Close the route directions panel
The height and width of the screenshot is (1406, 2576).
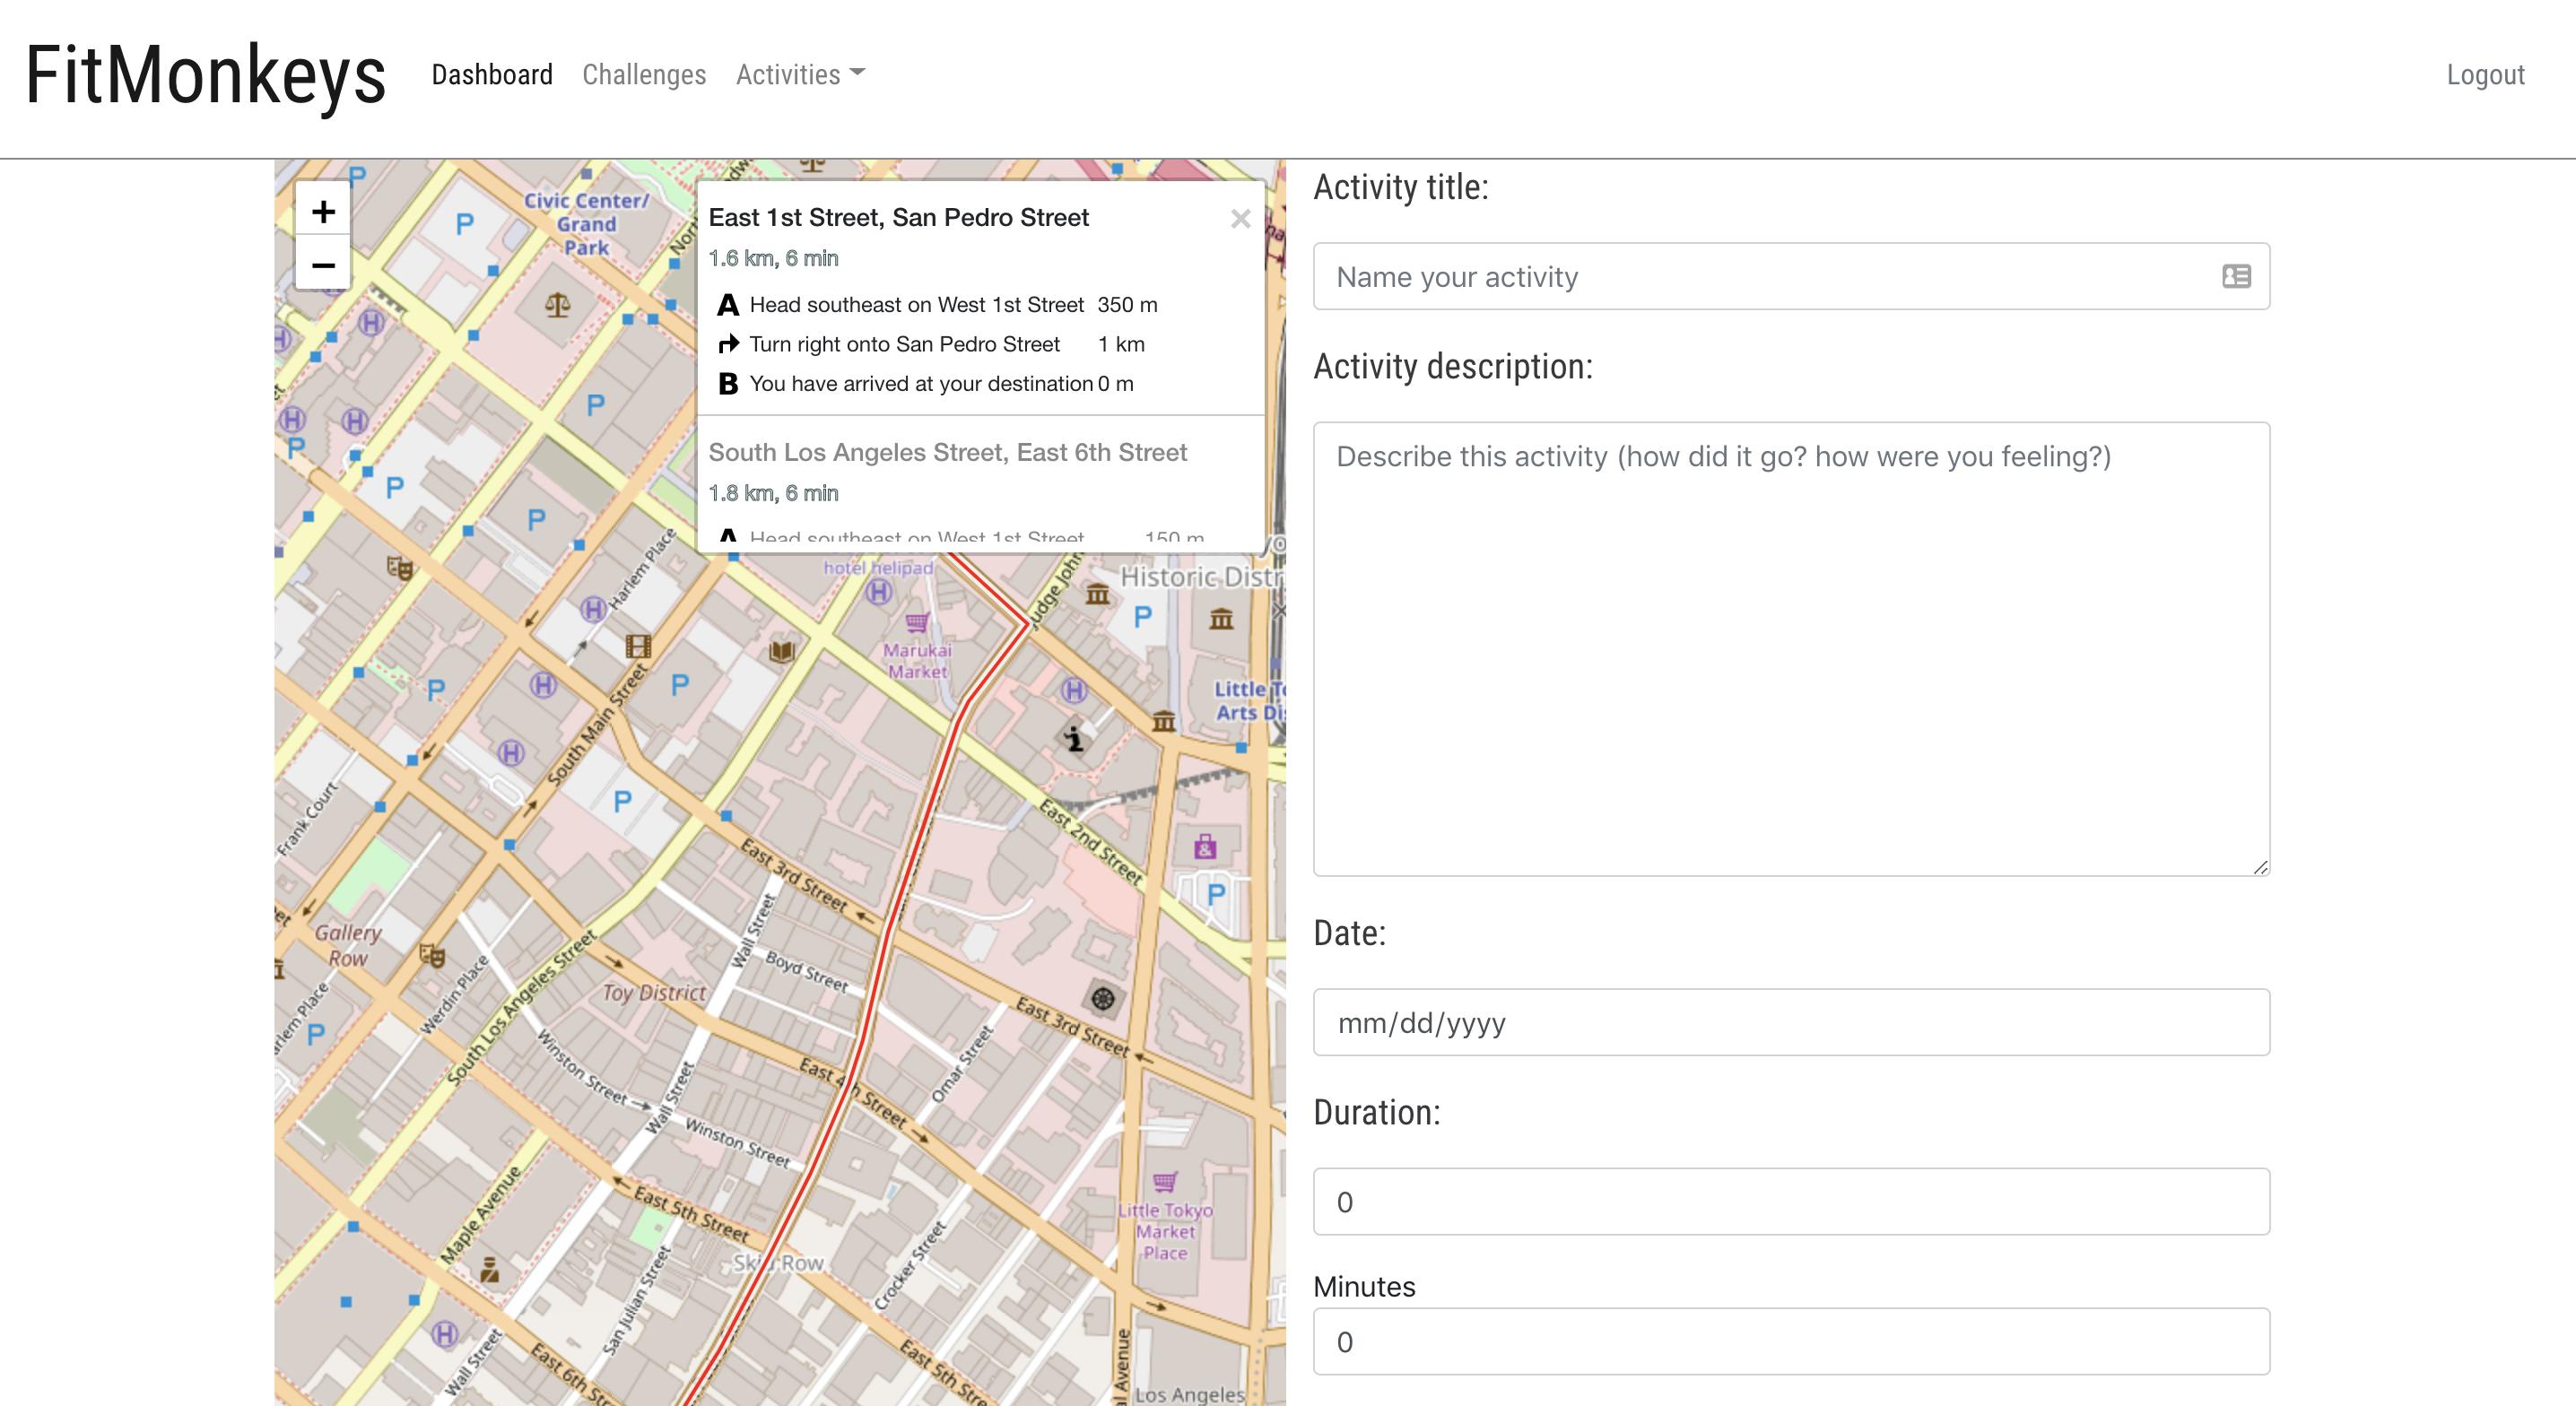[x=1240, y=219]
